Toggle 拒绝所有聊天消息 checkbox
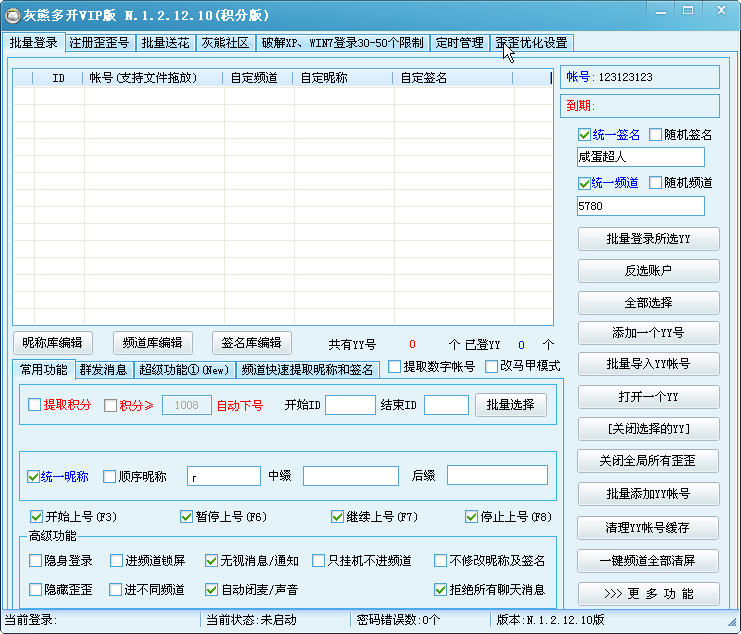 click(x=440, y=590)
